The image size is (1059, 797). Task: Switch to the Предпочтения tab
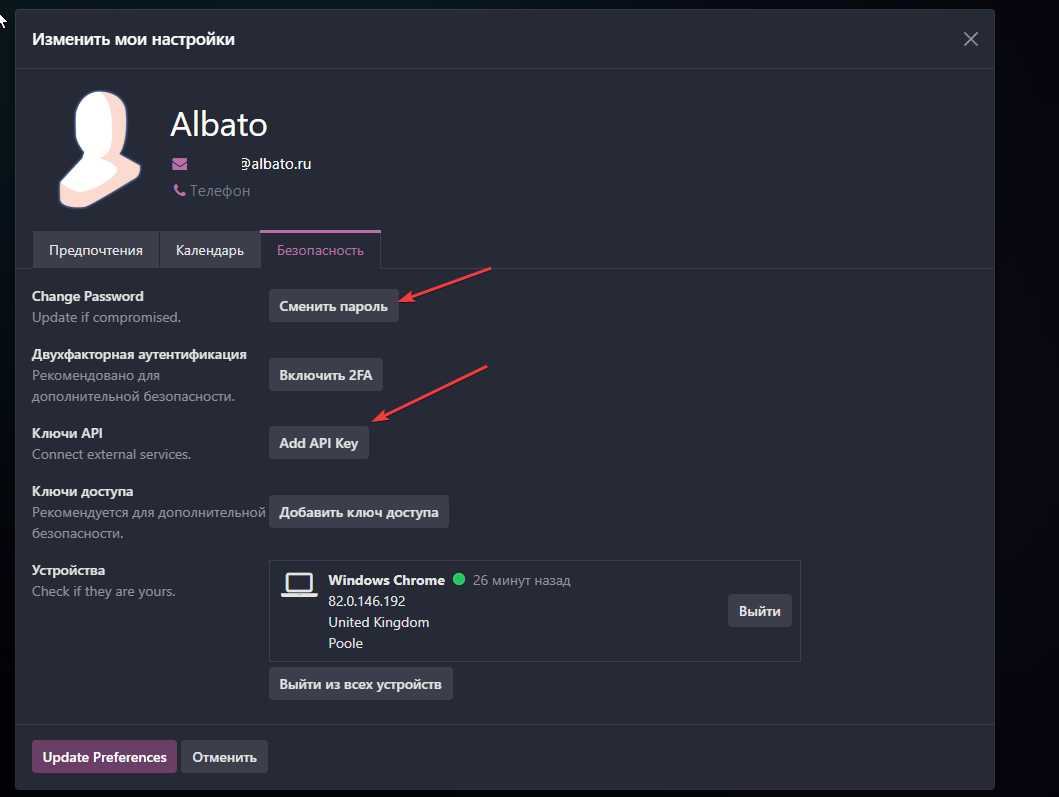[96, 250]
